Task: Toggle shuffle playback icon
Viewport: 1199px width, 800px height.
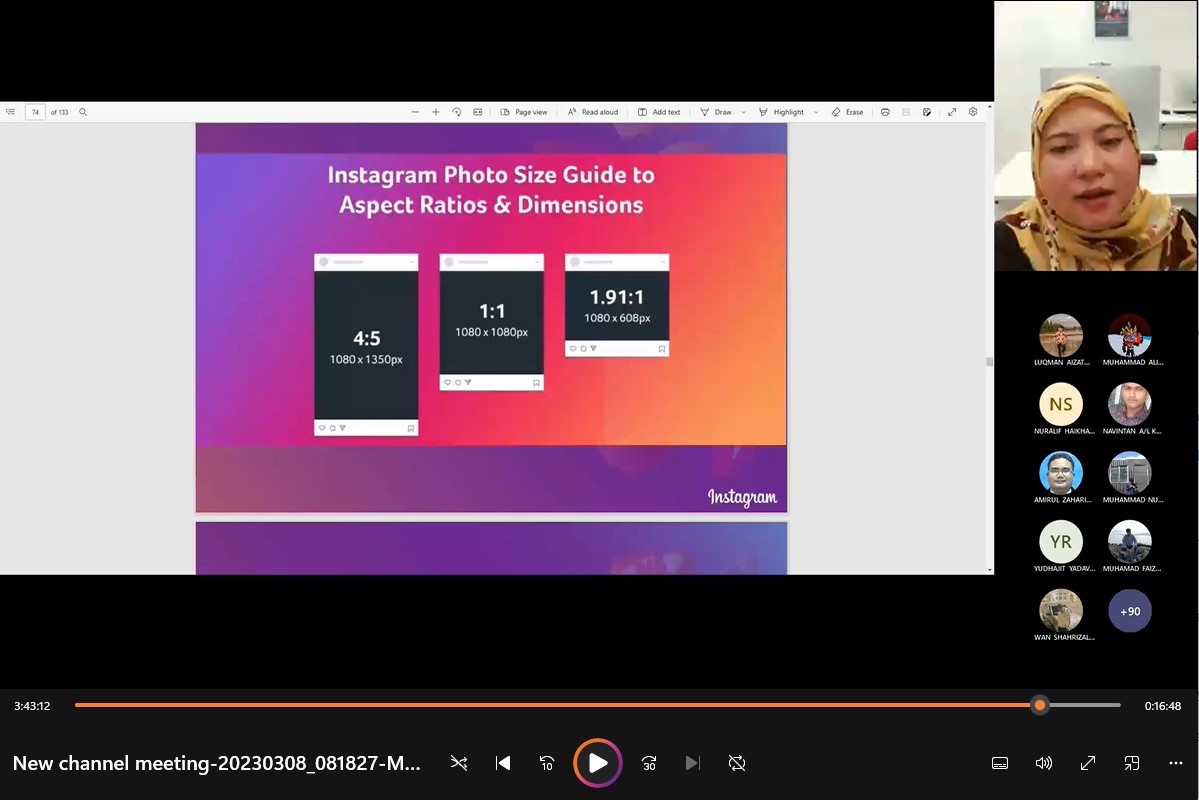Action: pos(459,763)
